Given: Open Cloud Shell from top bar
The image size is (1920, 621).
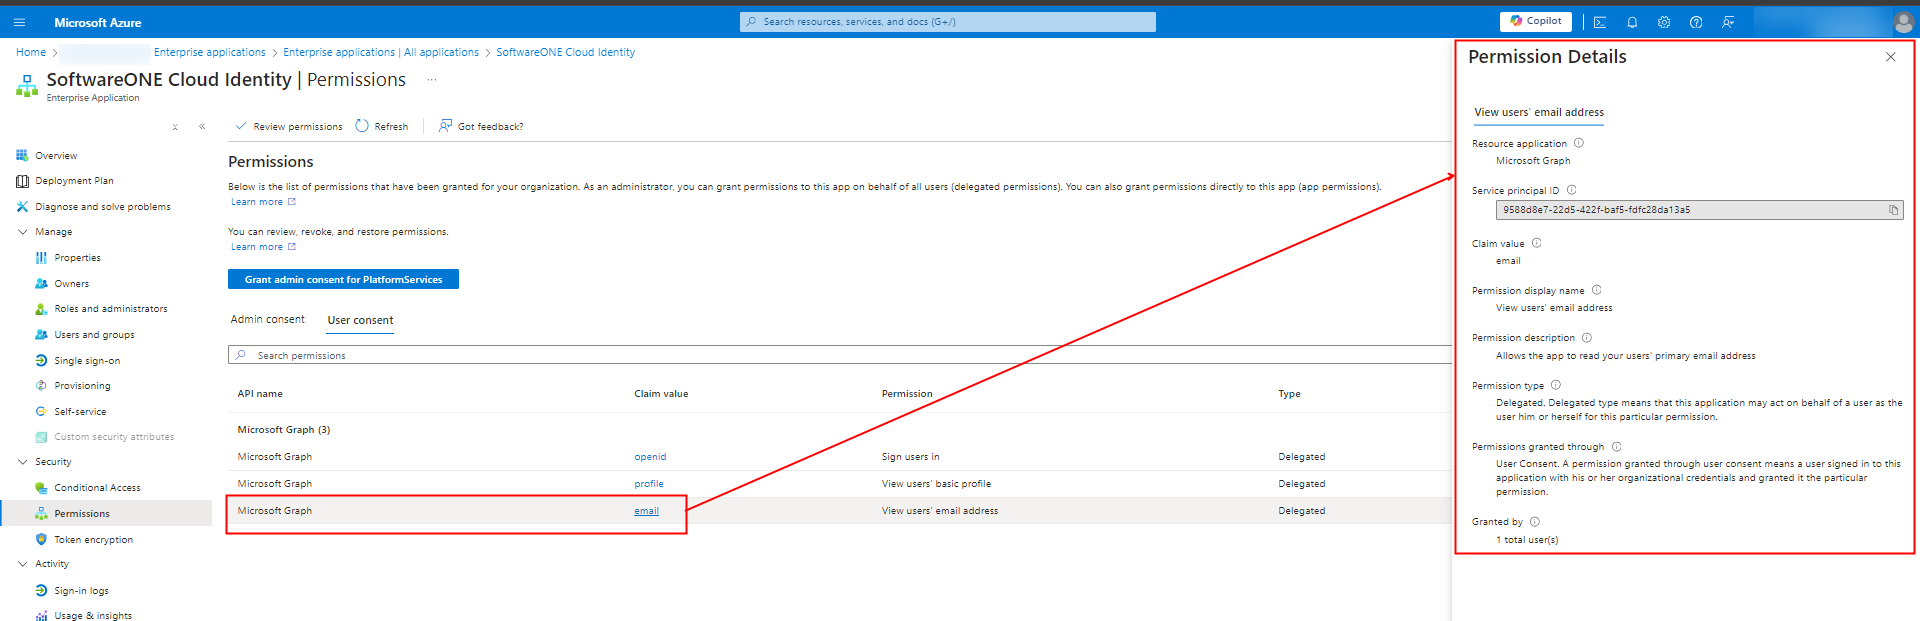Looking at the screenshot, I should pos(1600,22).
